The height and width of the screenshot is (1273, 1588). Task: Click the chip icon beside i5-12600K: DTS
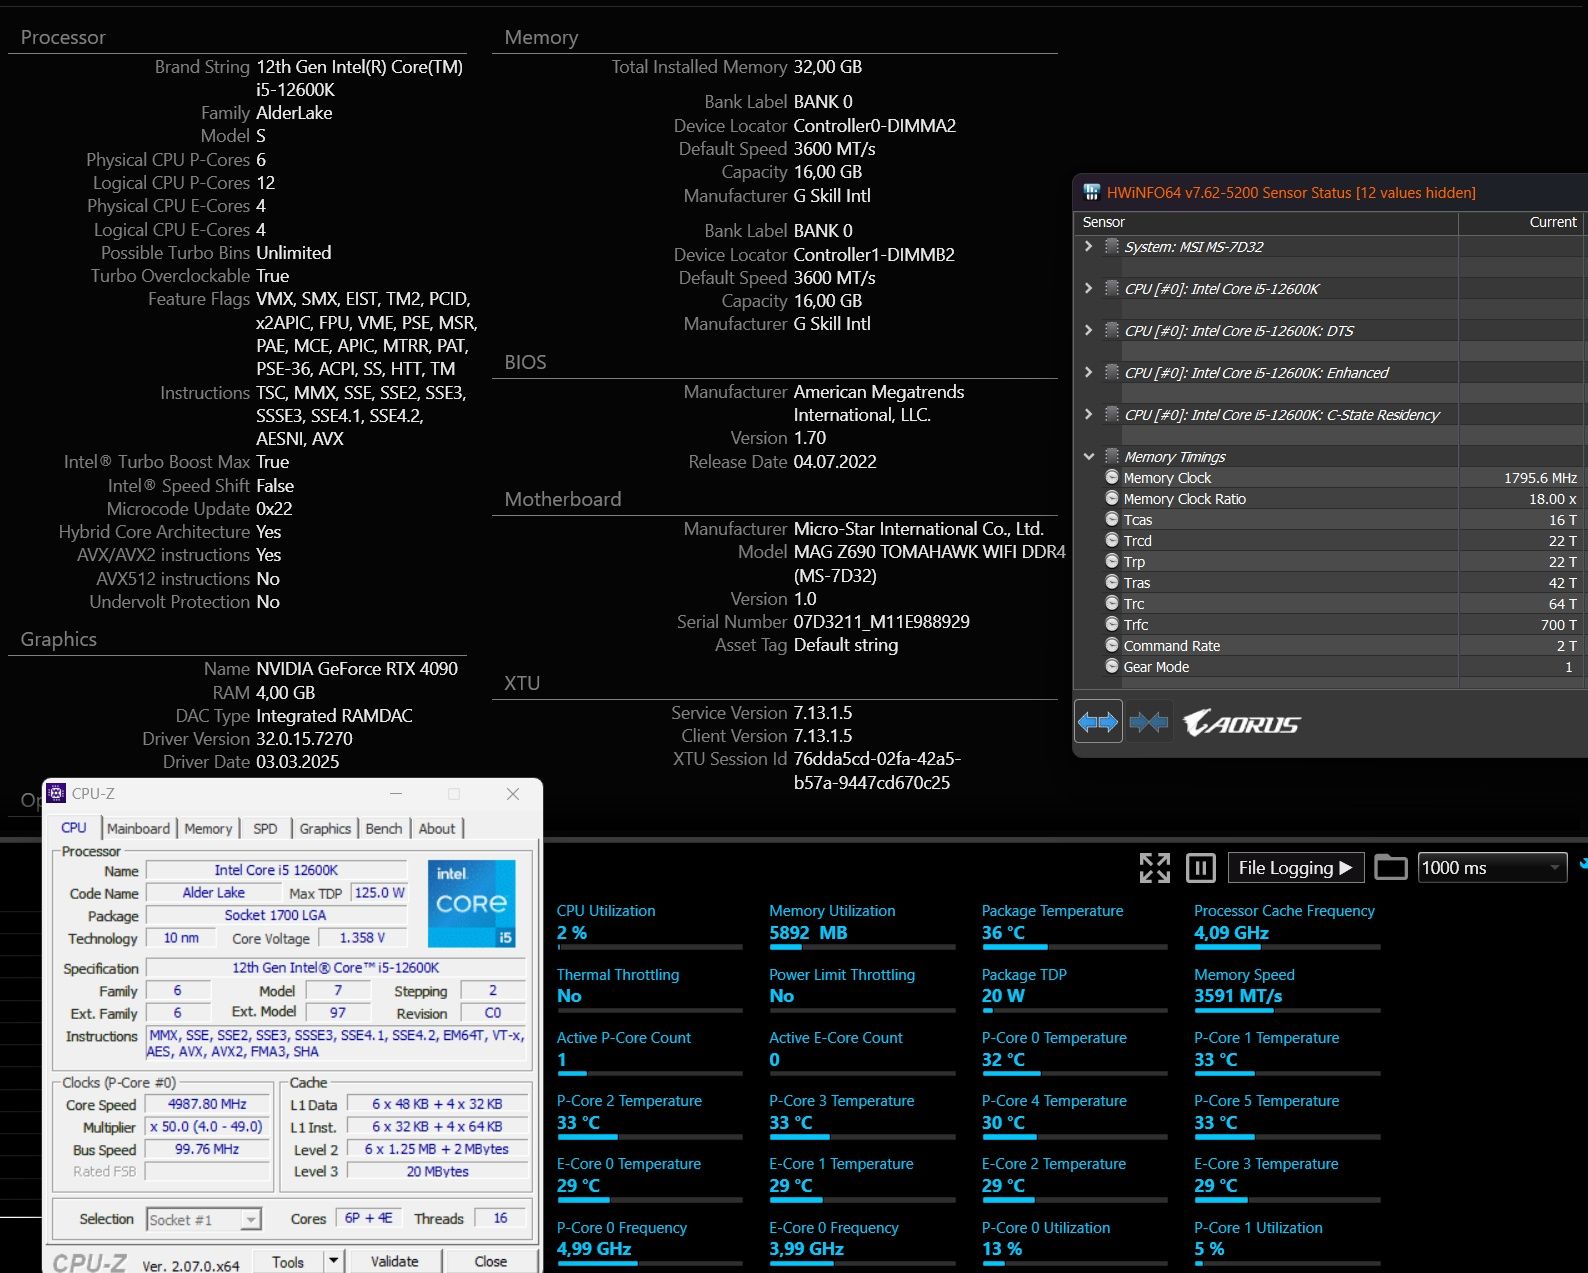(x=1111, y=330)
